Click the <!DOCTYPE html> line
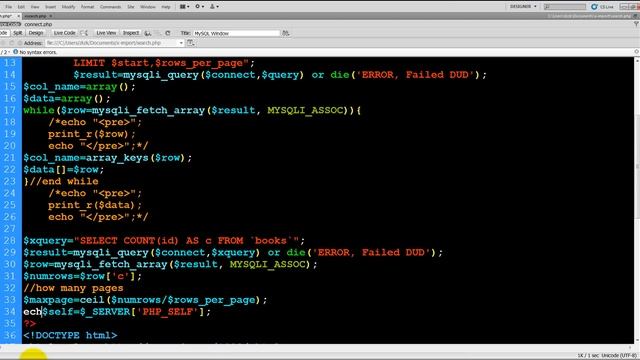The height and width of the screenshot is (360, 640). point(70,336)
